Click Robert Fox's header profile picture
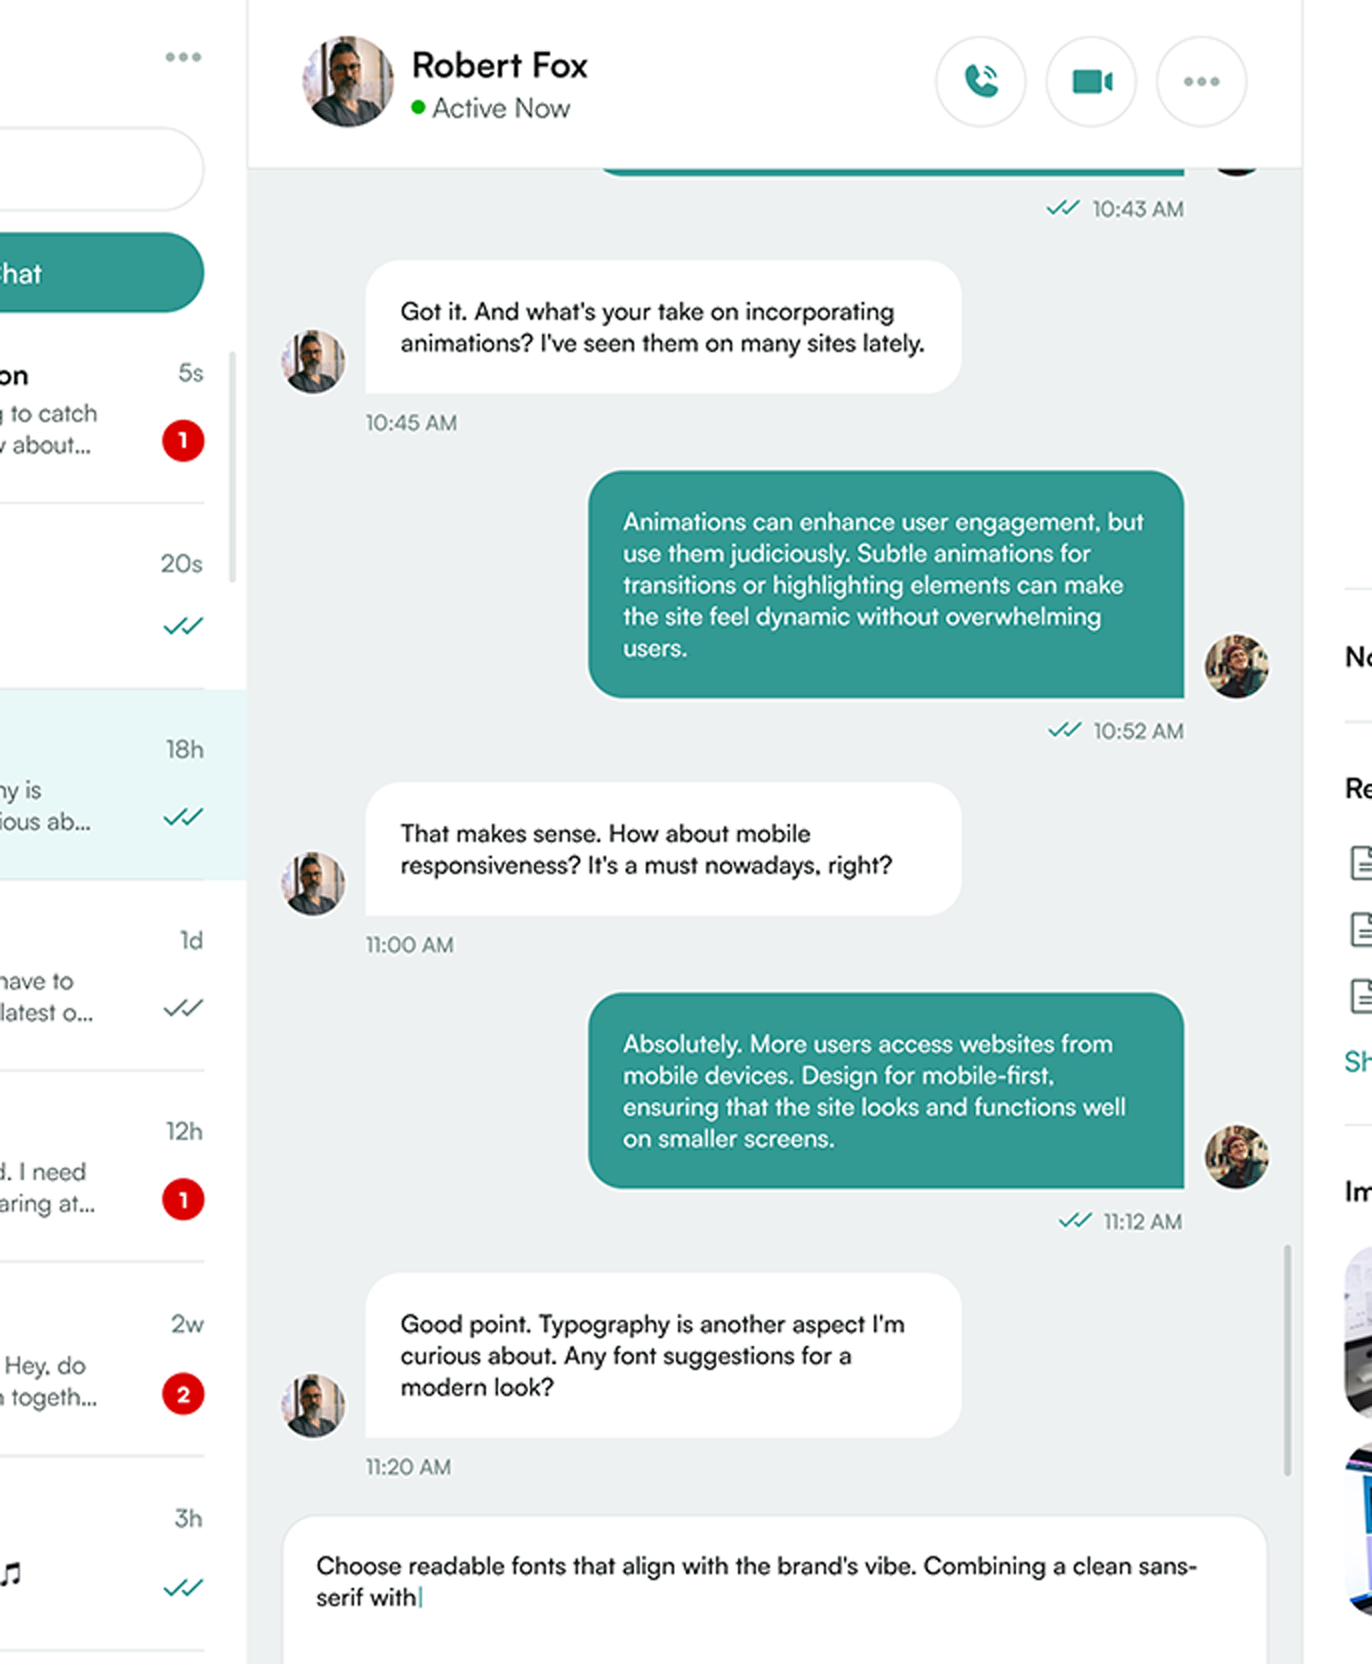Screen dimensions: 1372x1664 348,82
